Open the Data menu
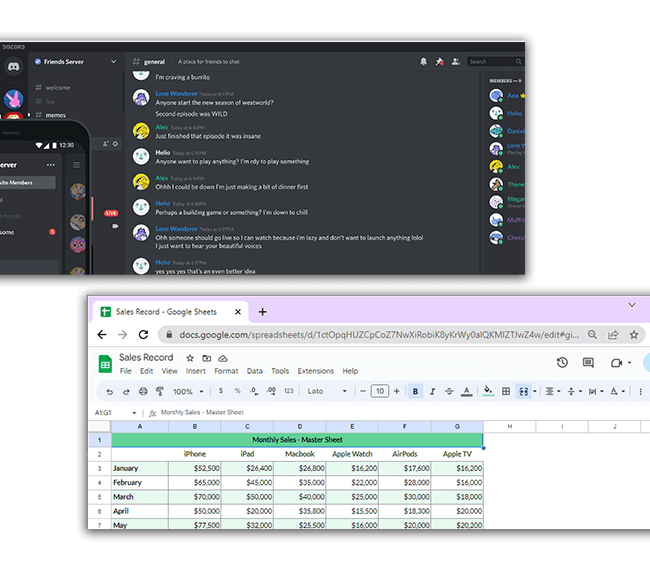Screen dimensions: 650x571 pos(255,371)
